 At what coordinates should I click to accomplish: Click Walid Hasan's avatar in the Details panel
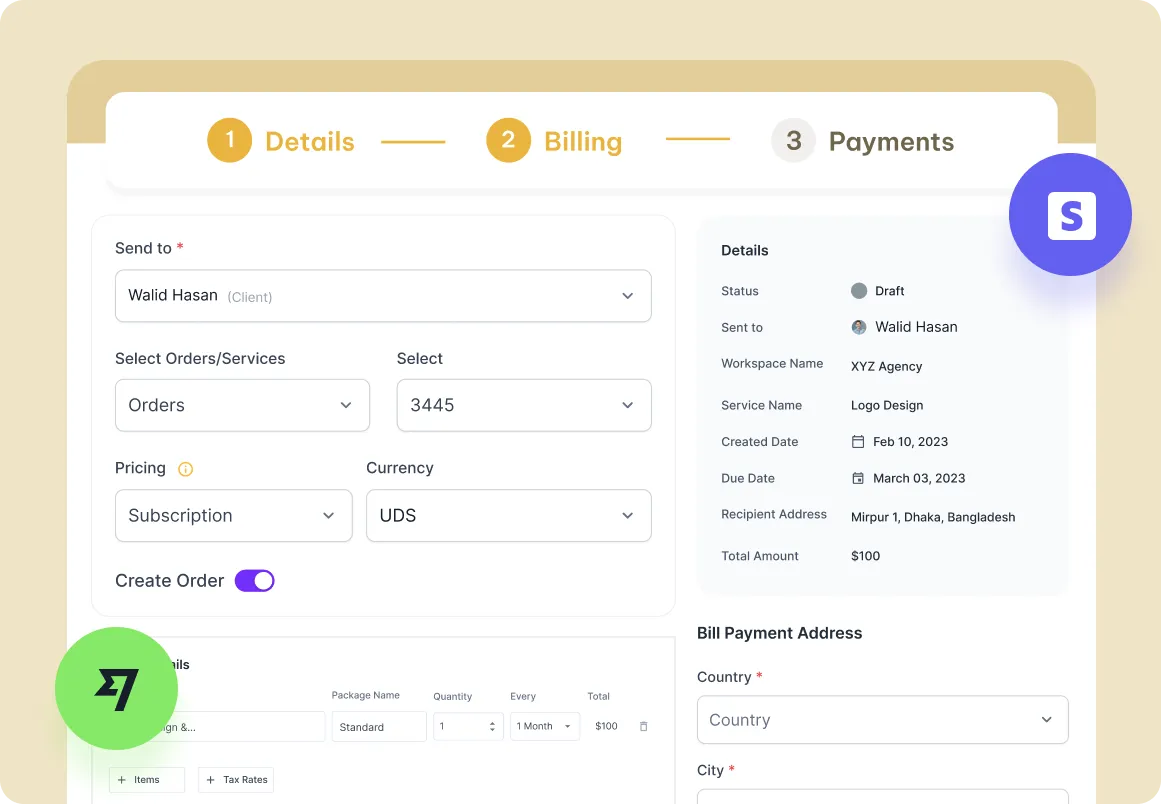pyautogui.click(x=858, y=326)
